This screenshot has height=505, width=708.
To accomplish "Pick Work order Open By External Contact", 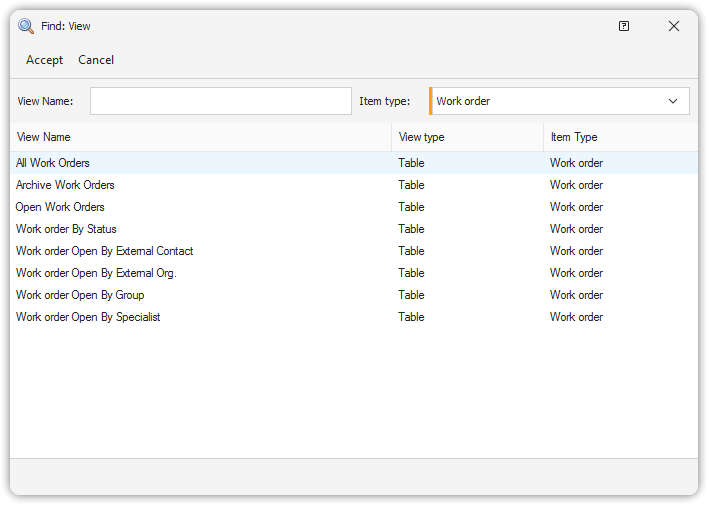I will coord(104,251).
